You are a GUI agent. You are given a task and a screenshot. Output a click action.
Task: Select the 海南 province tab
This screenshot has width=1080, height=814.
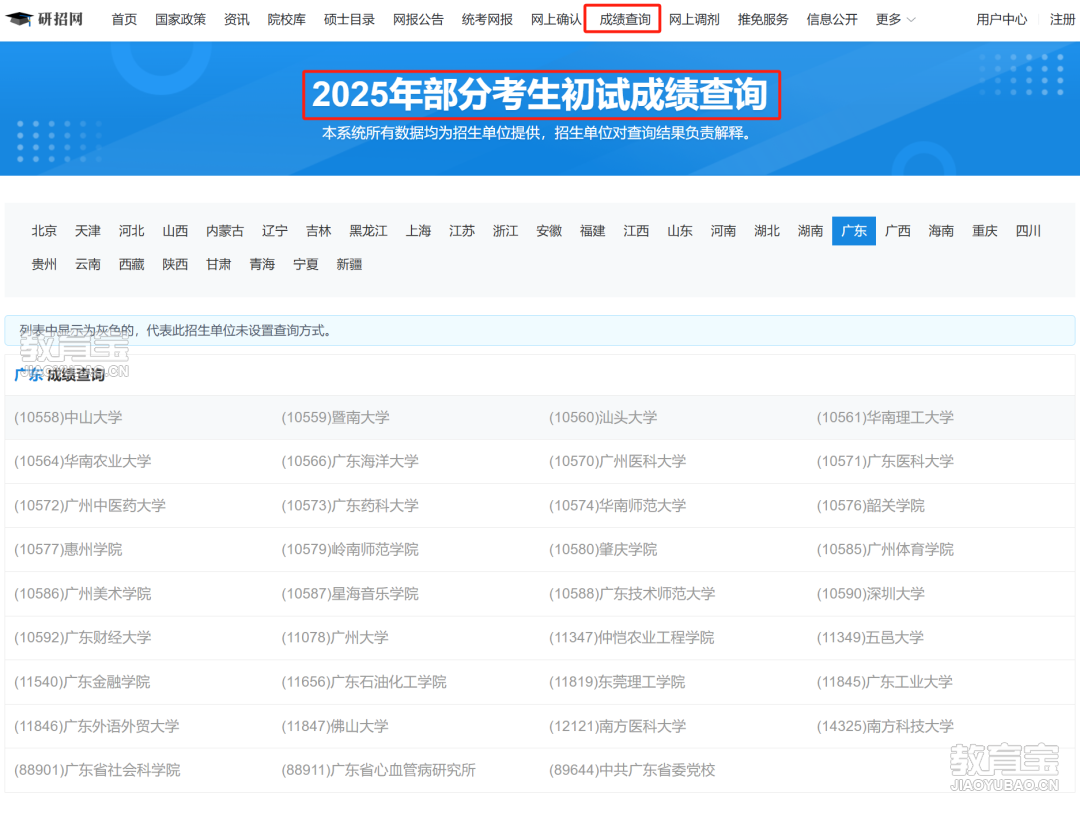[941, 231]
